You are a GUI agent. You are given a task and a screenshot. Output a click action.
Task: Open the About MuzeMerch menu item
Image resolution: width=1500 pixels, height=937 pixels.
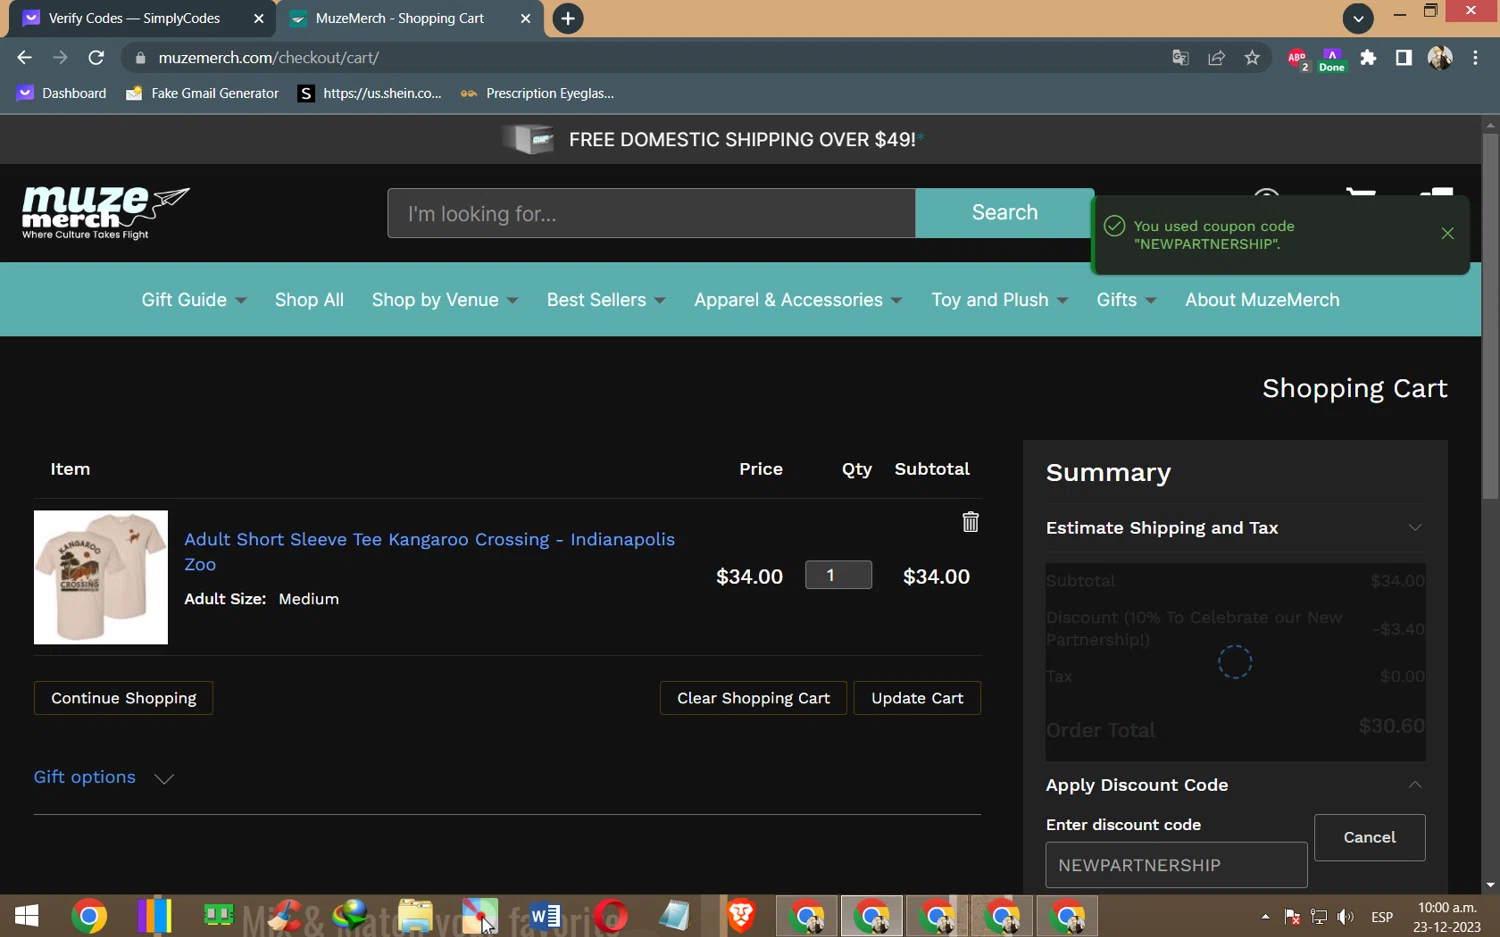(1262, 300)
